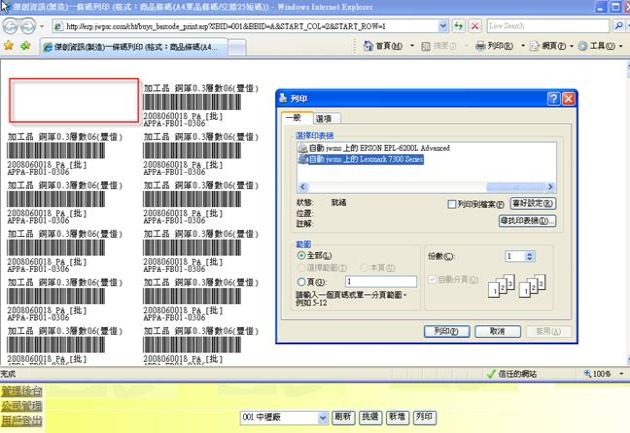Open the Tools (工具) gear menu
This screenshot has width=630, height=433.
tap(597, 46)
